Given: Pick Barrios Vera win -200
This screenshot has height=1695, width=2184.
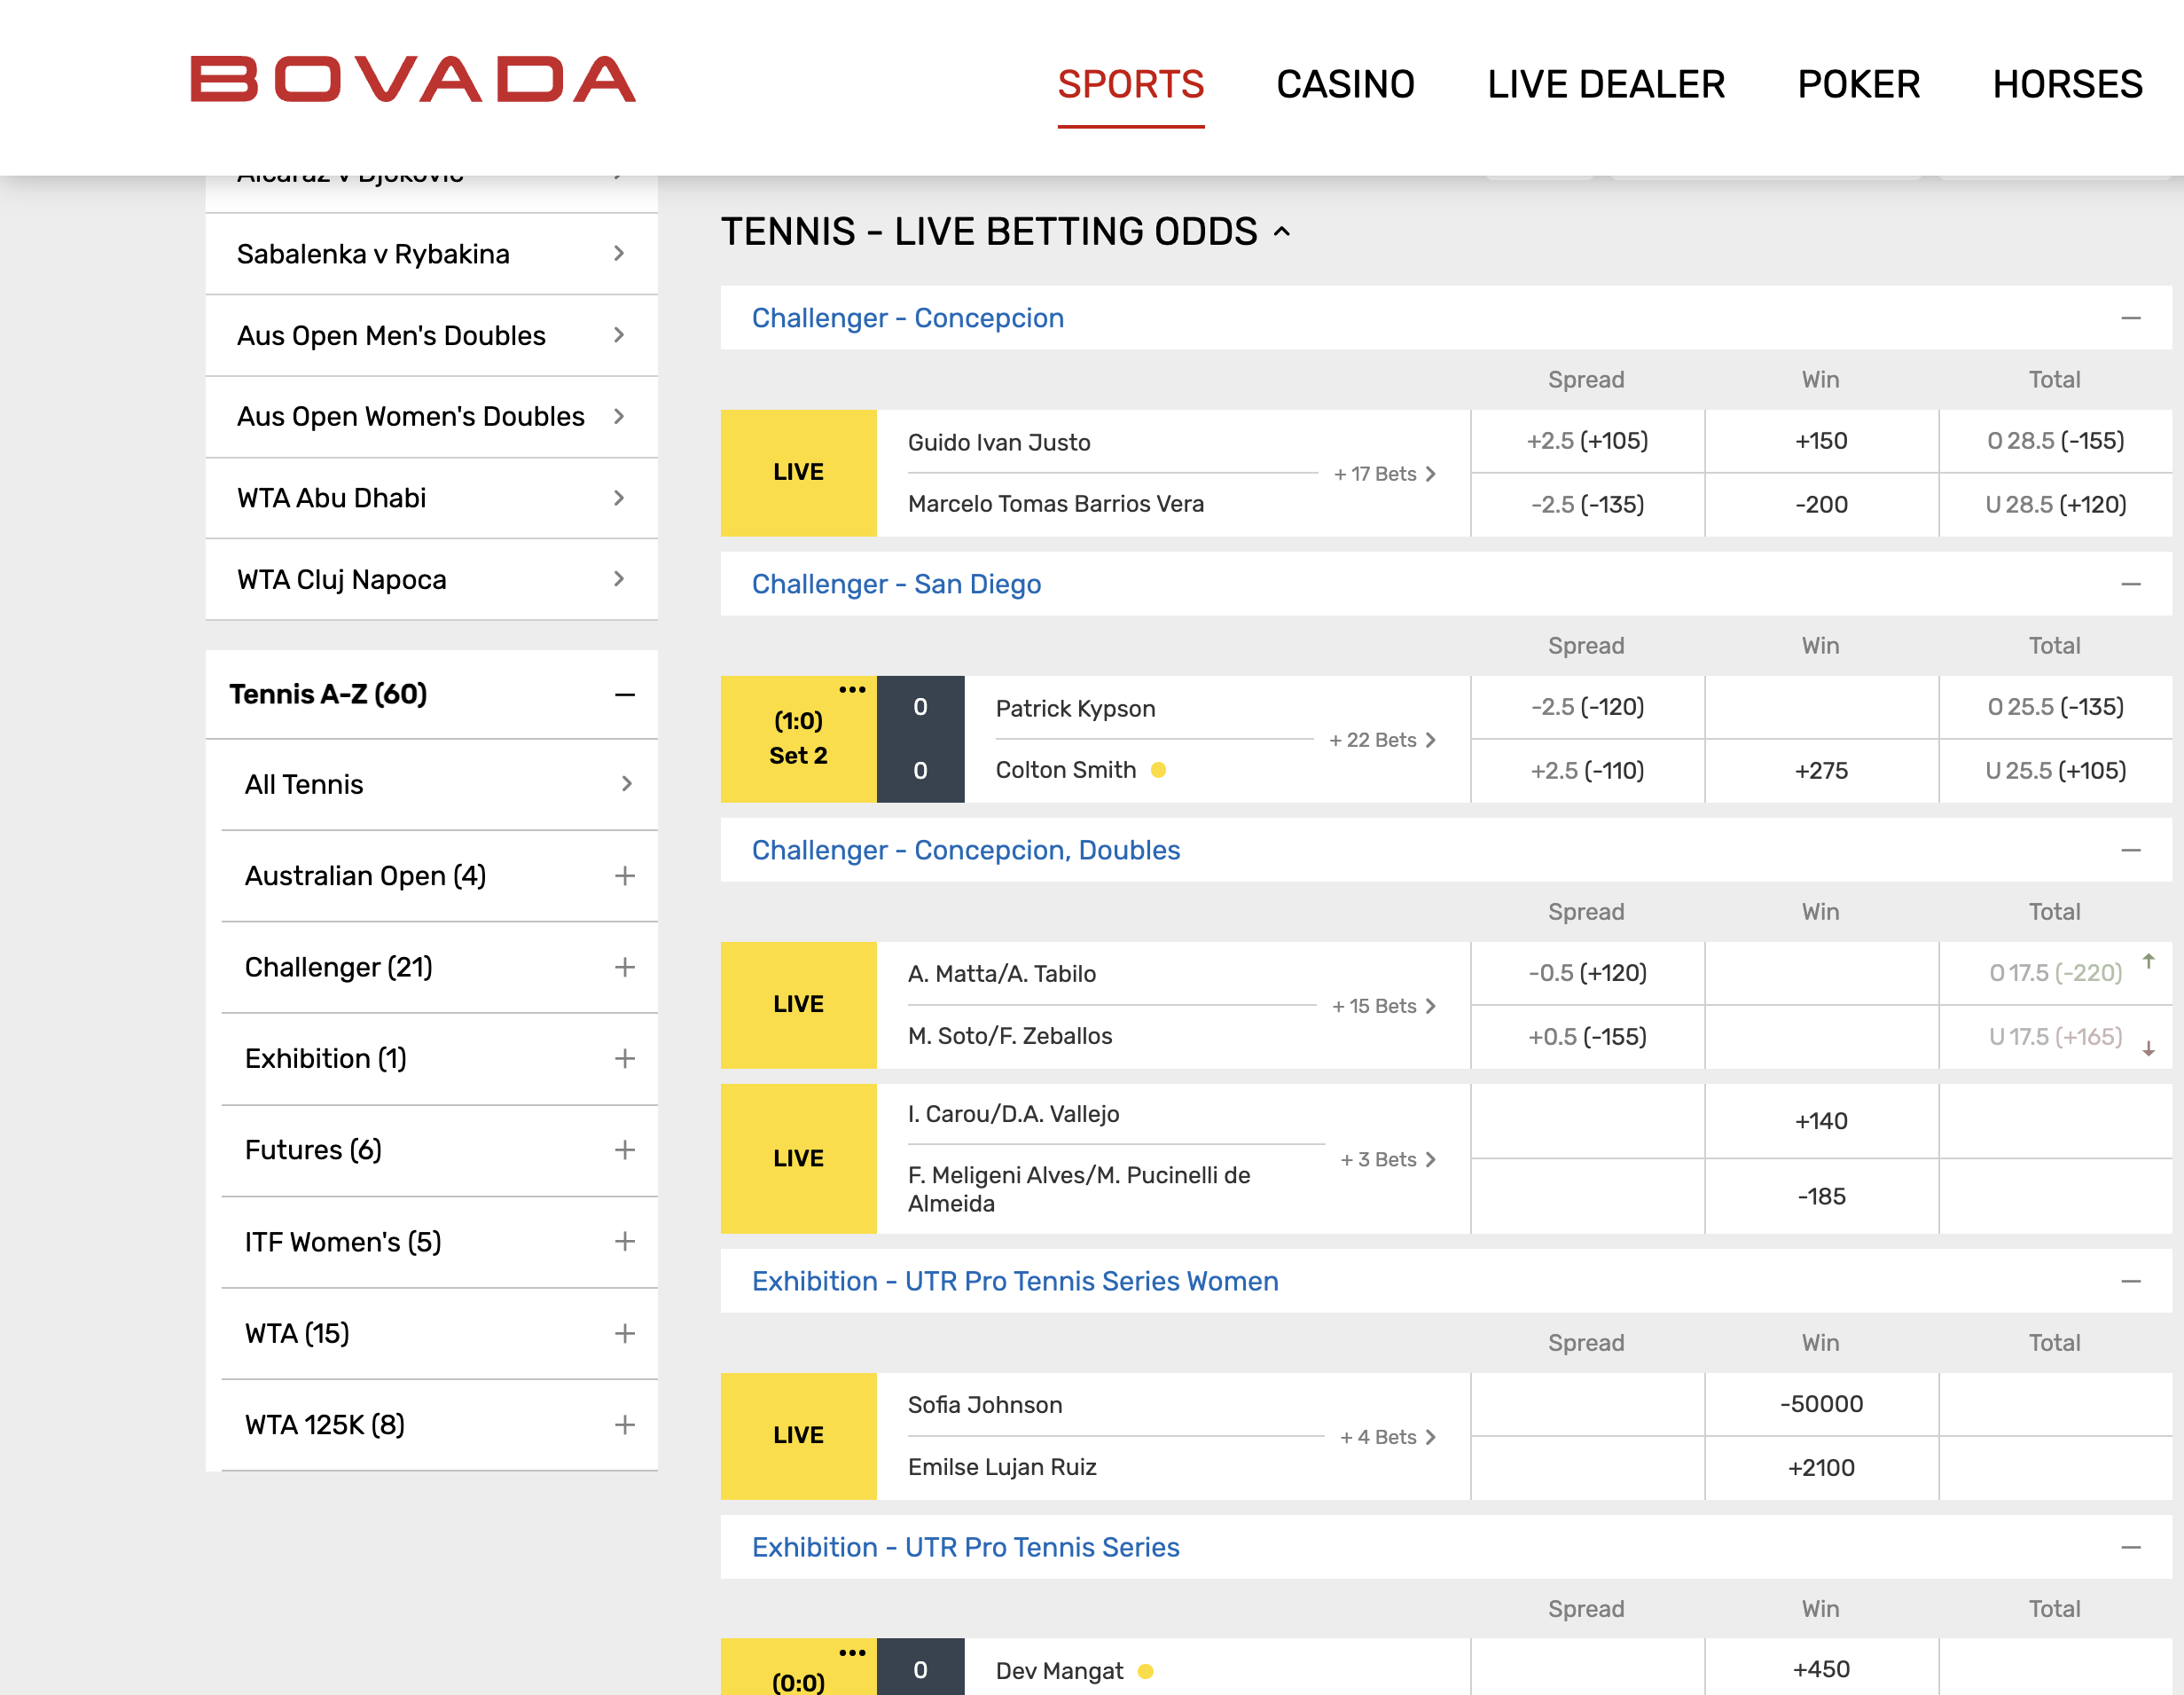Looking at the screenshot, I should 1821,505.
